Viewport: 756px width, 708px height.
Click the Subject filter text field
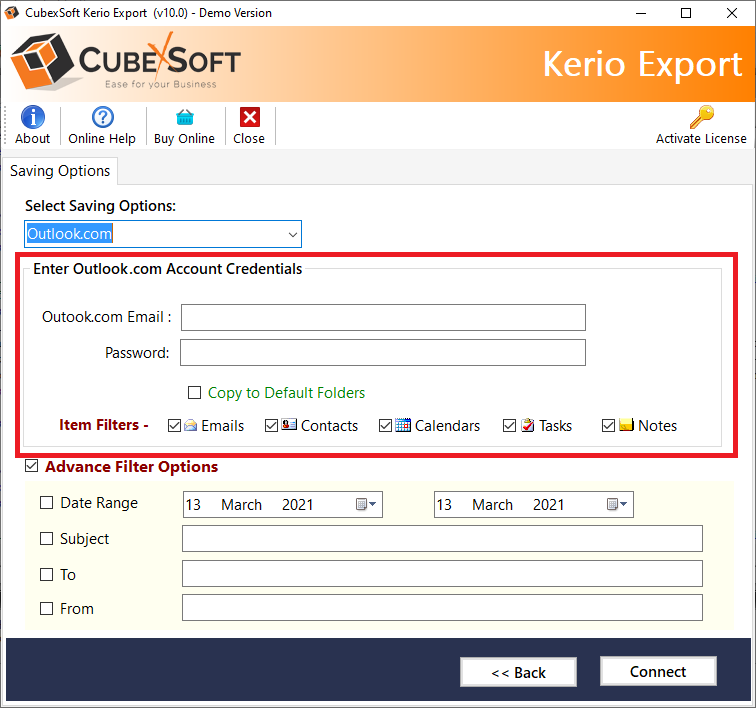pos(442,538)
